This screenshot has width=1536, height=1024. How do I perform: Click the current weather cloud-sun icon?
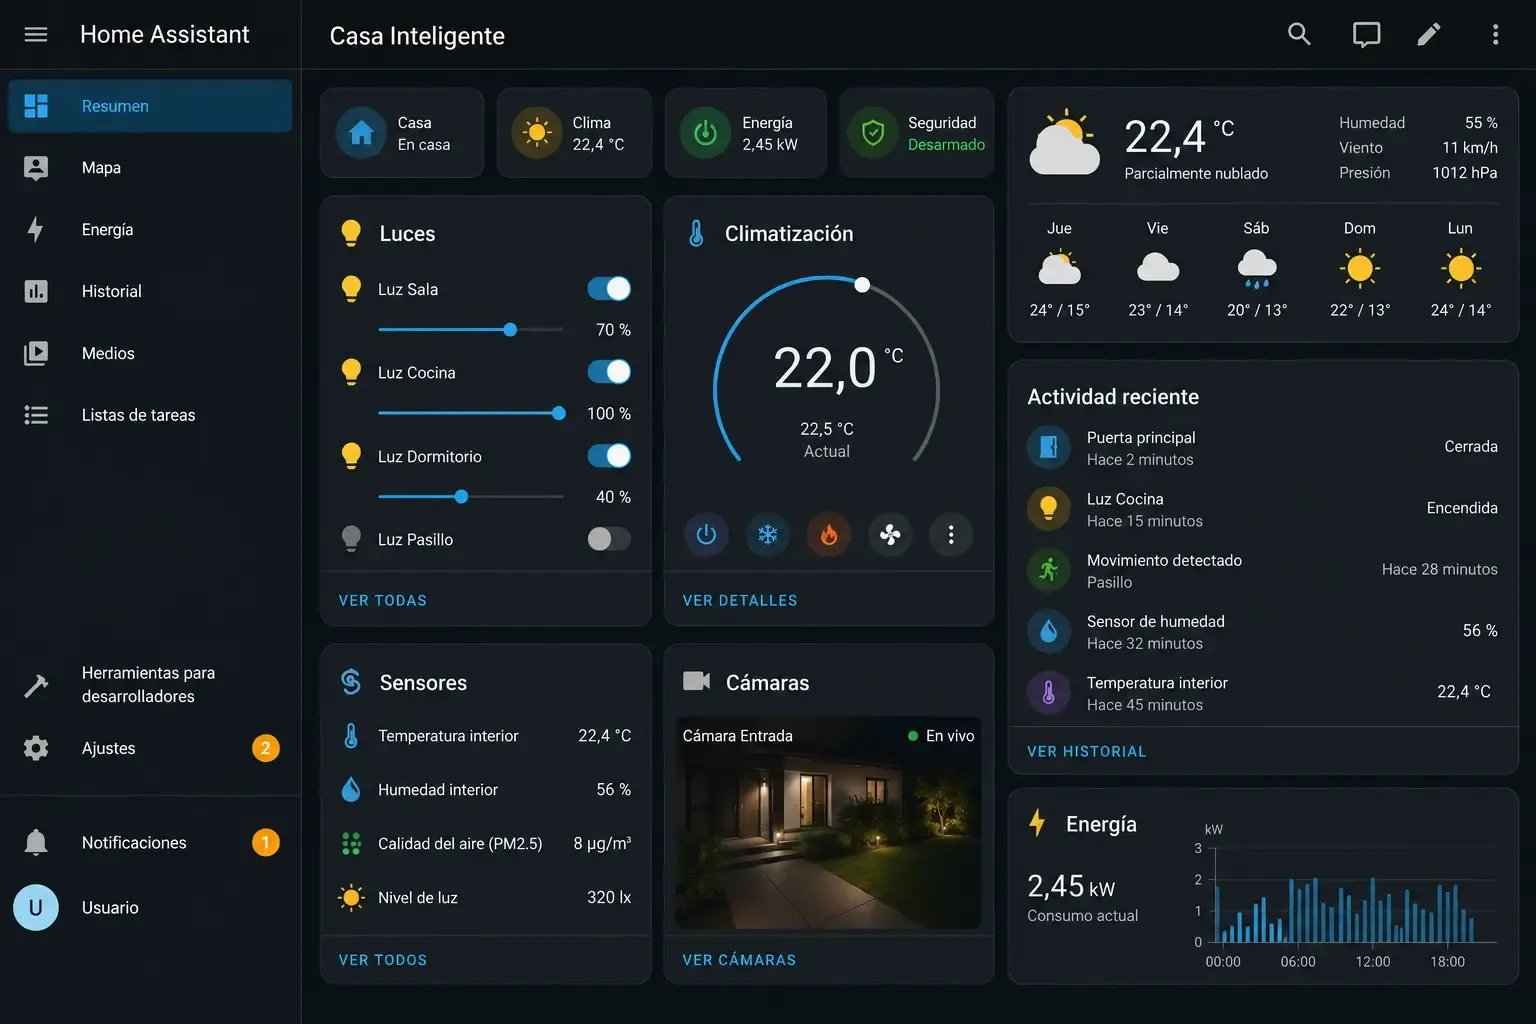click(x=1064, y=144)
